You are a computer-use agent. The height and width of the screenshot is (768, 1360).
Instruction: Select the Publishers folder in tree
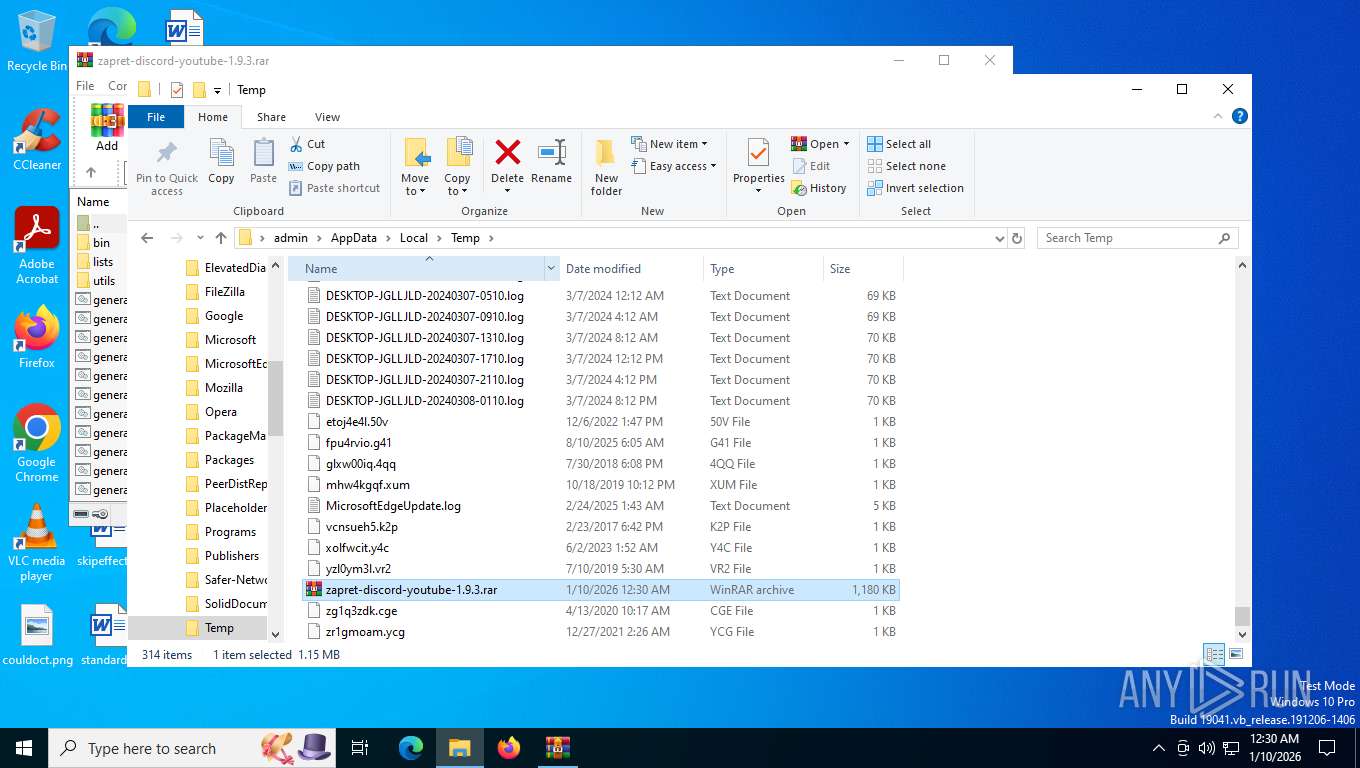coord(225,556)
